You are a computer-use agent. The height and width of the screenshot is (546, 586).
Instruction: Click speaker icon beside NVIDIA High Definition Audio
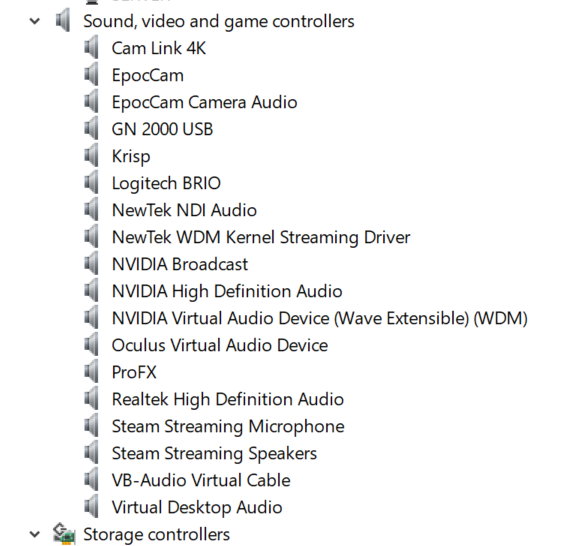92,290
